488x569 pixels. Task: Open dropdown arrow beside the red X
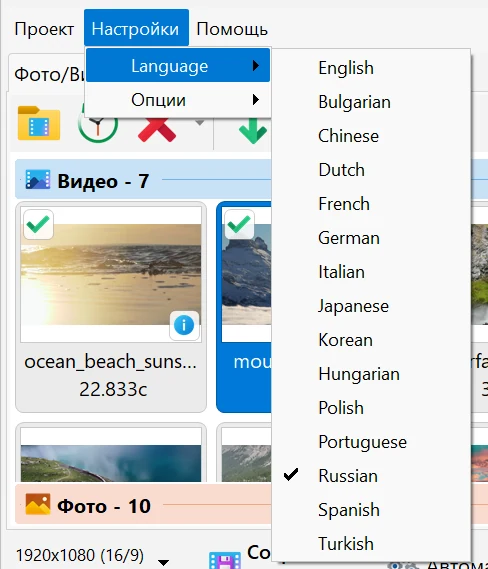click(x=199, y=123)
